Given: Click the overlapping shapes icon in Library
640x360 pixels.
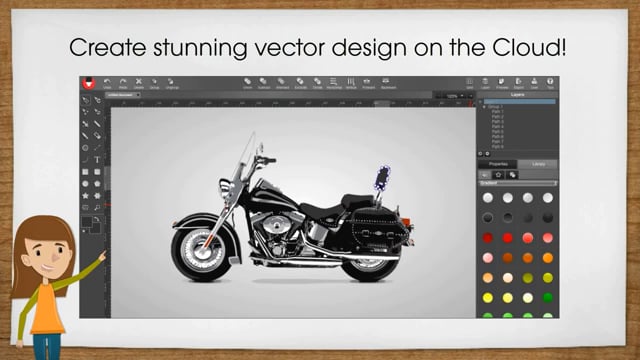Looking at the screenshot, I should 512,175.
